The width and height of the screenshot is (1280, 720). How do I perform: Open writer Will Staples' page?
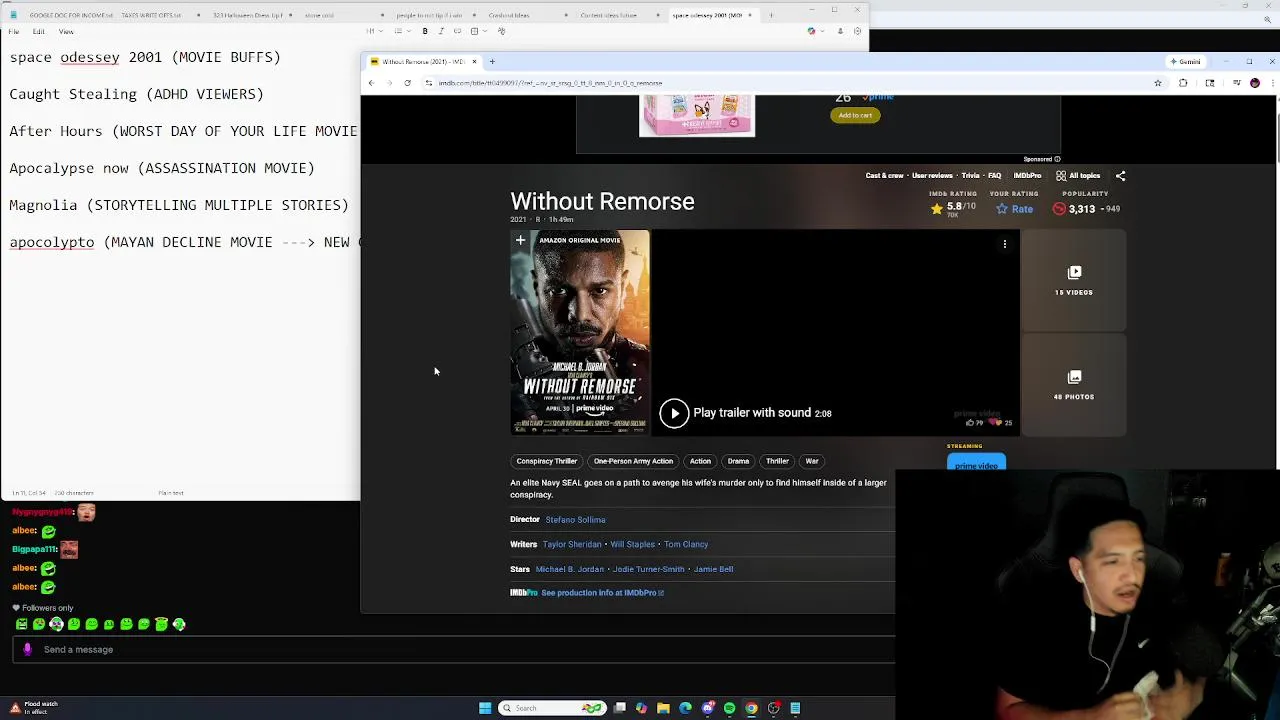pyautogui.click(x=633, y=545)
